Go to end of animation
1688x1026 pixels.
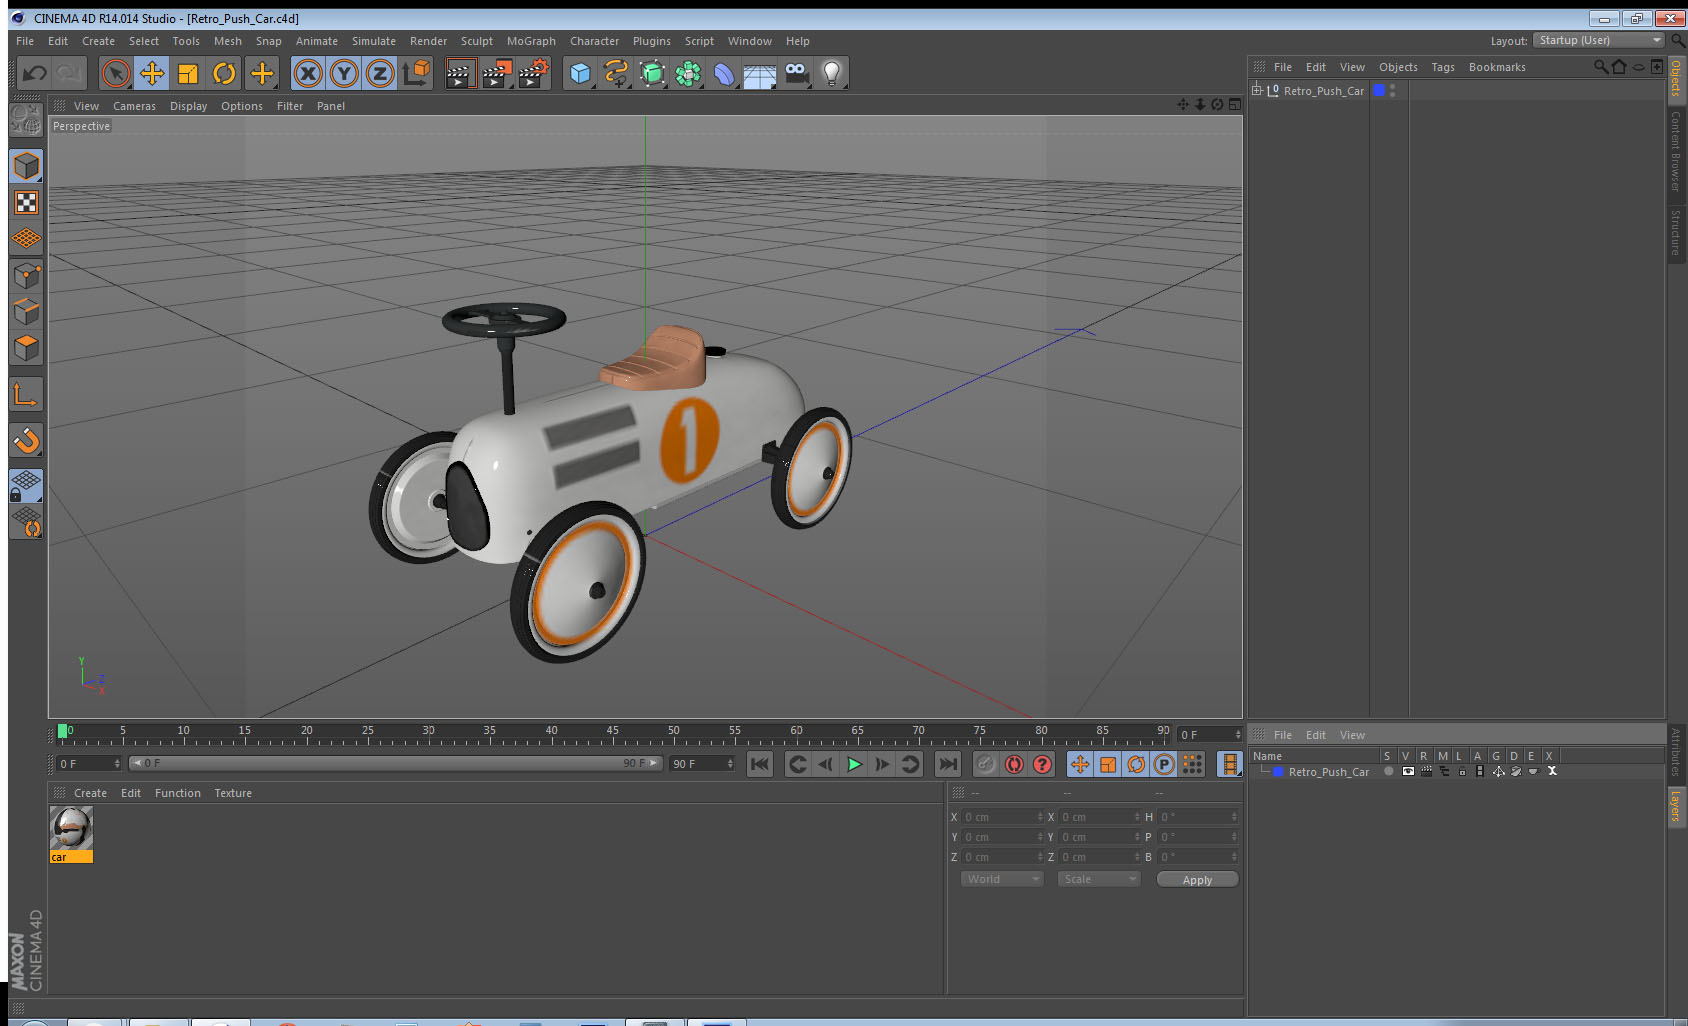click(947, 764)
